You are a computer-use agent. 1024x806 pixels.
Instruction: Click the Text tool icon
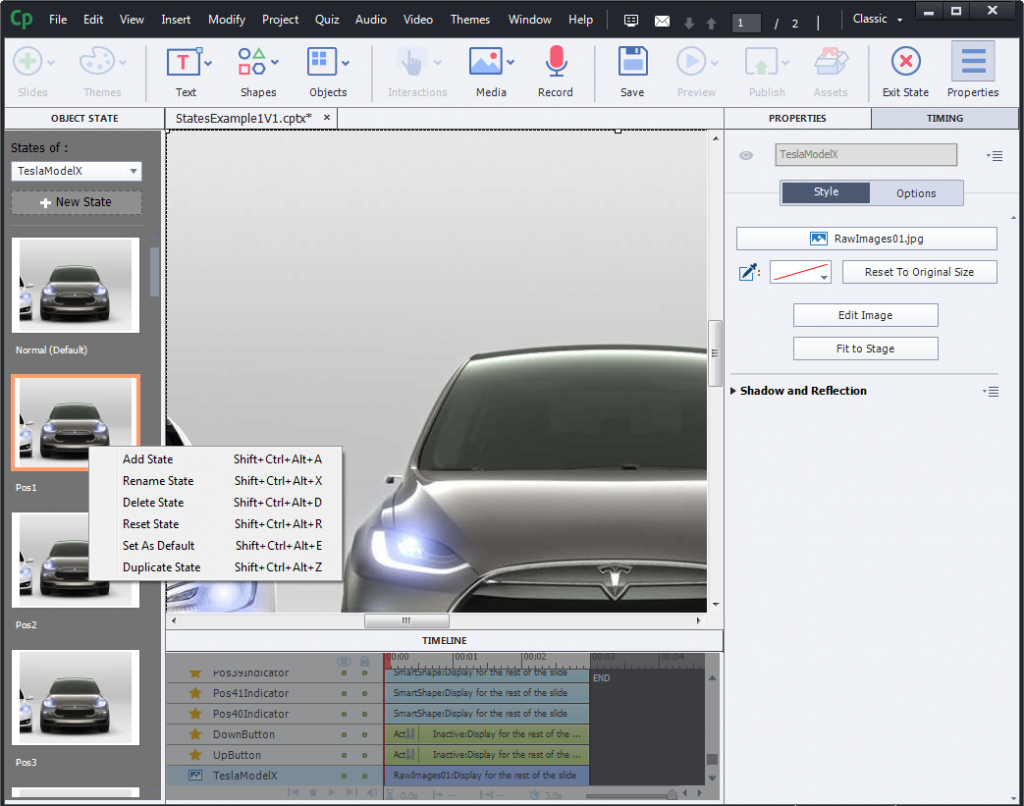point(184,63)
